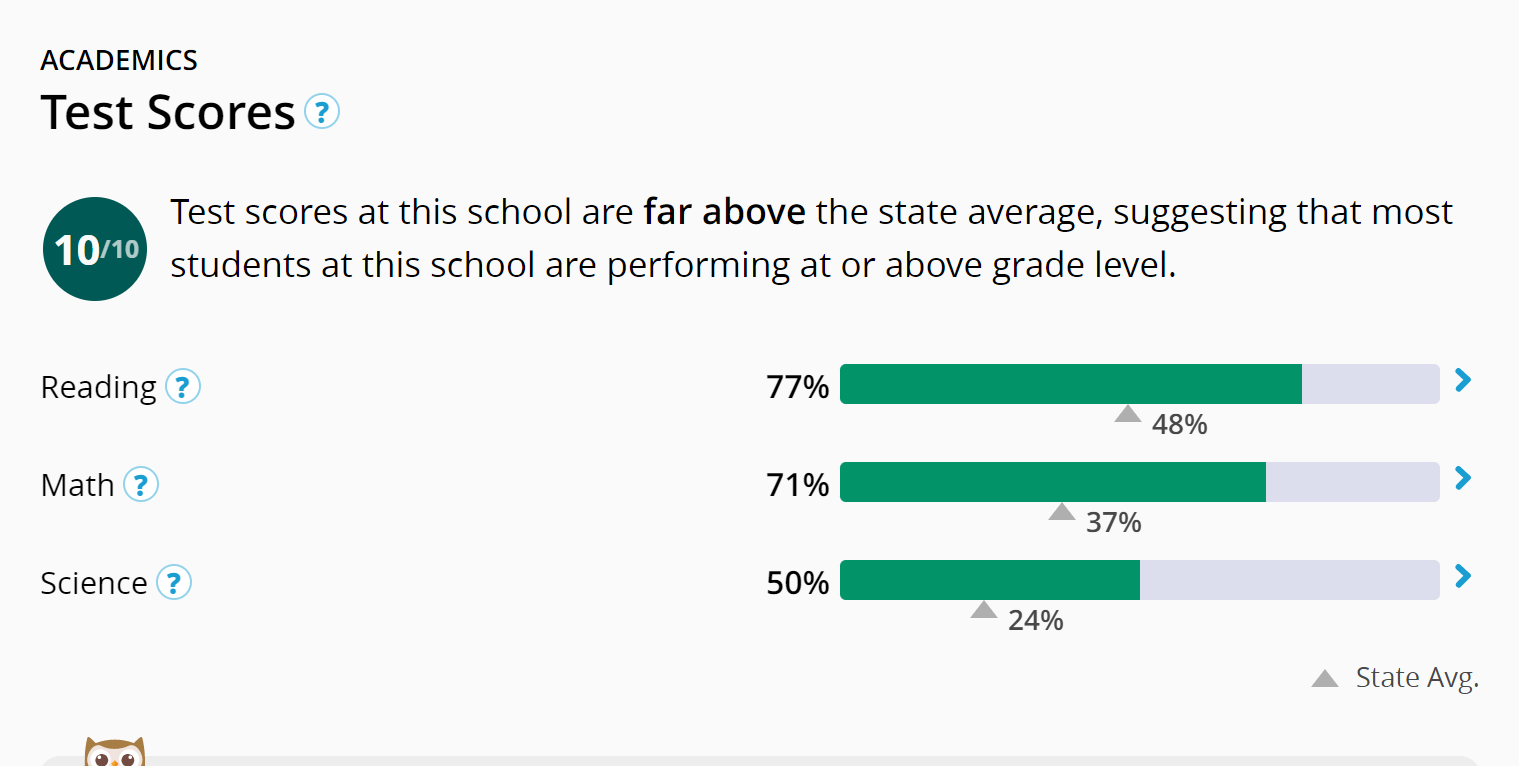
Task: Click the Reading state average triangle marker
Action: point(1128,414)
